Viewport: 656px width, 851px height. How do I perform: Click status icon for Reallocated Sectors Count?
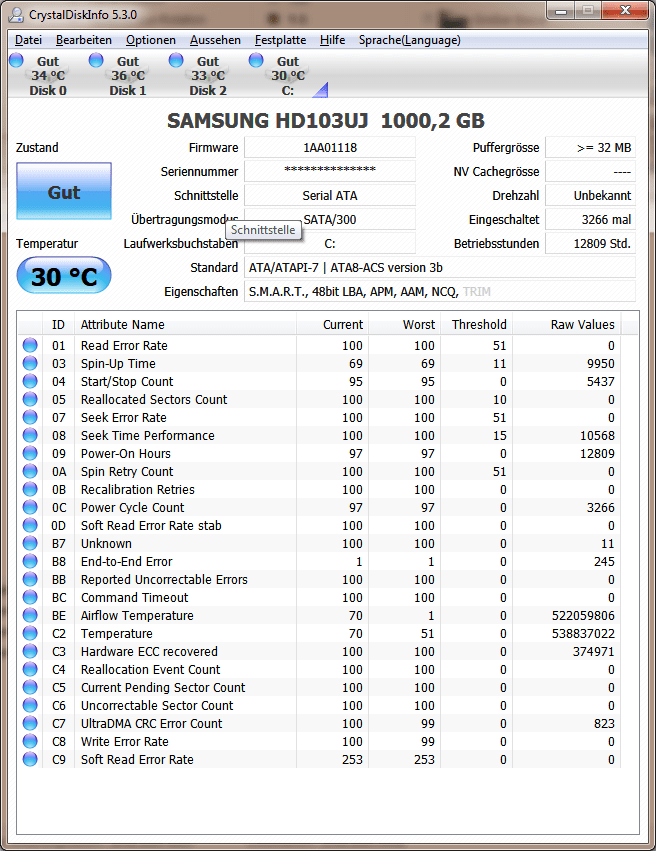click(30, 399)
